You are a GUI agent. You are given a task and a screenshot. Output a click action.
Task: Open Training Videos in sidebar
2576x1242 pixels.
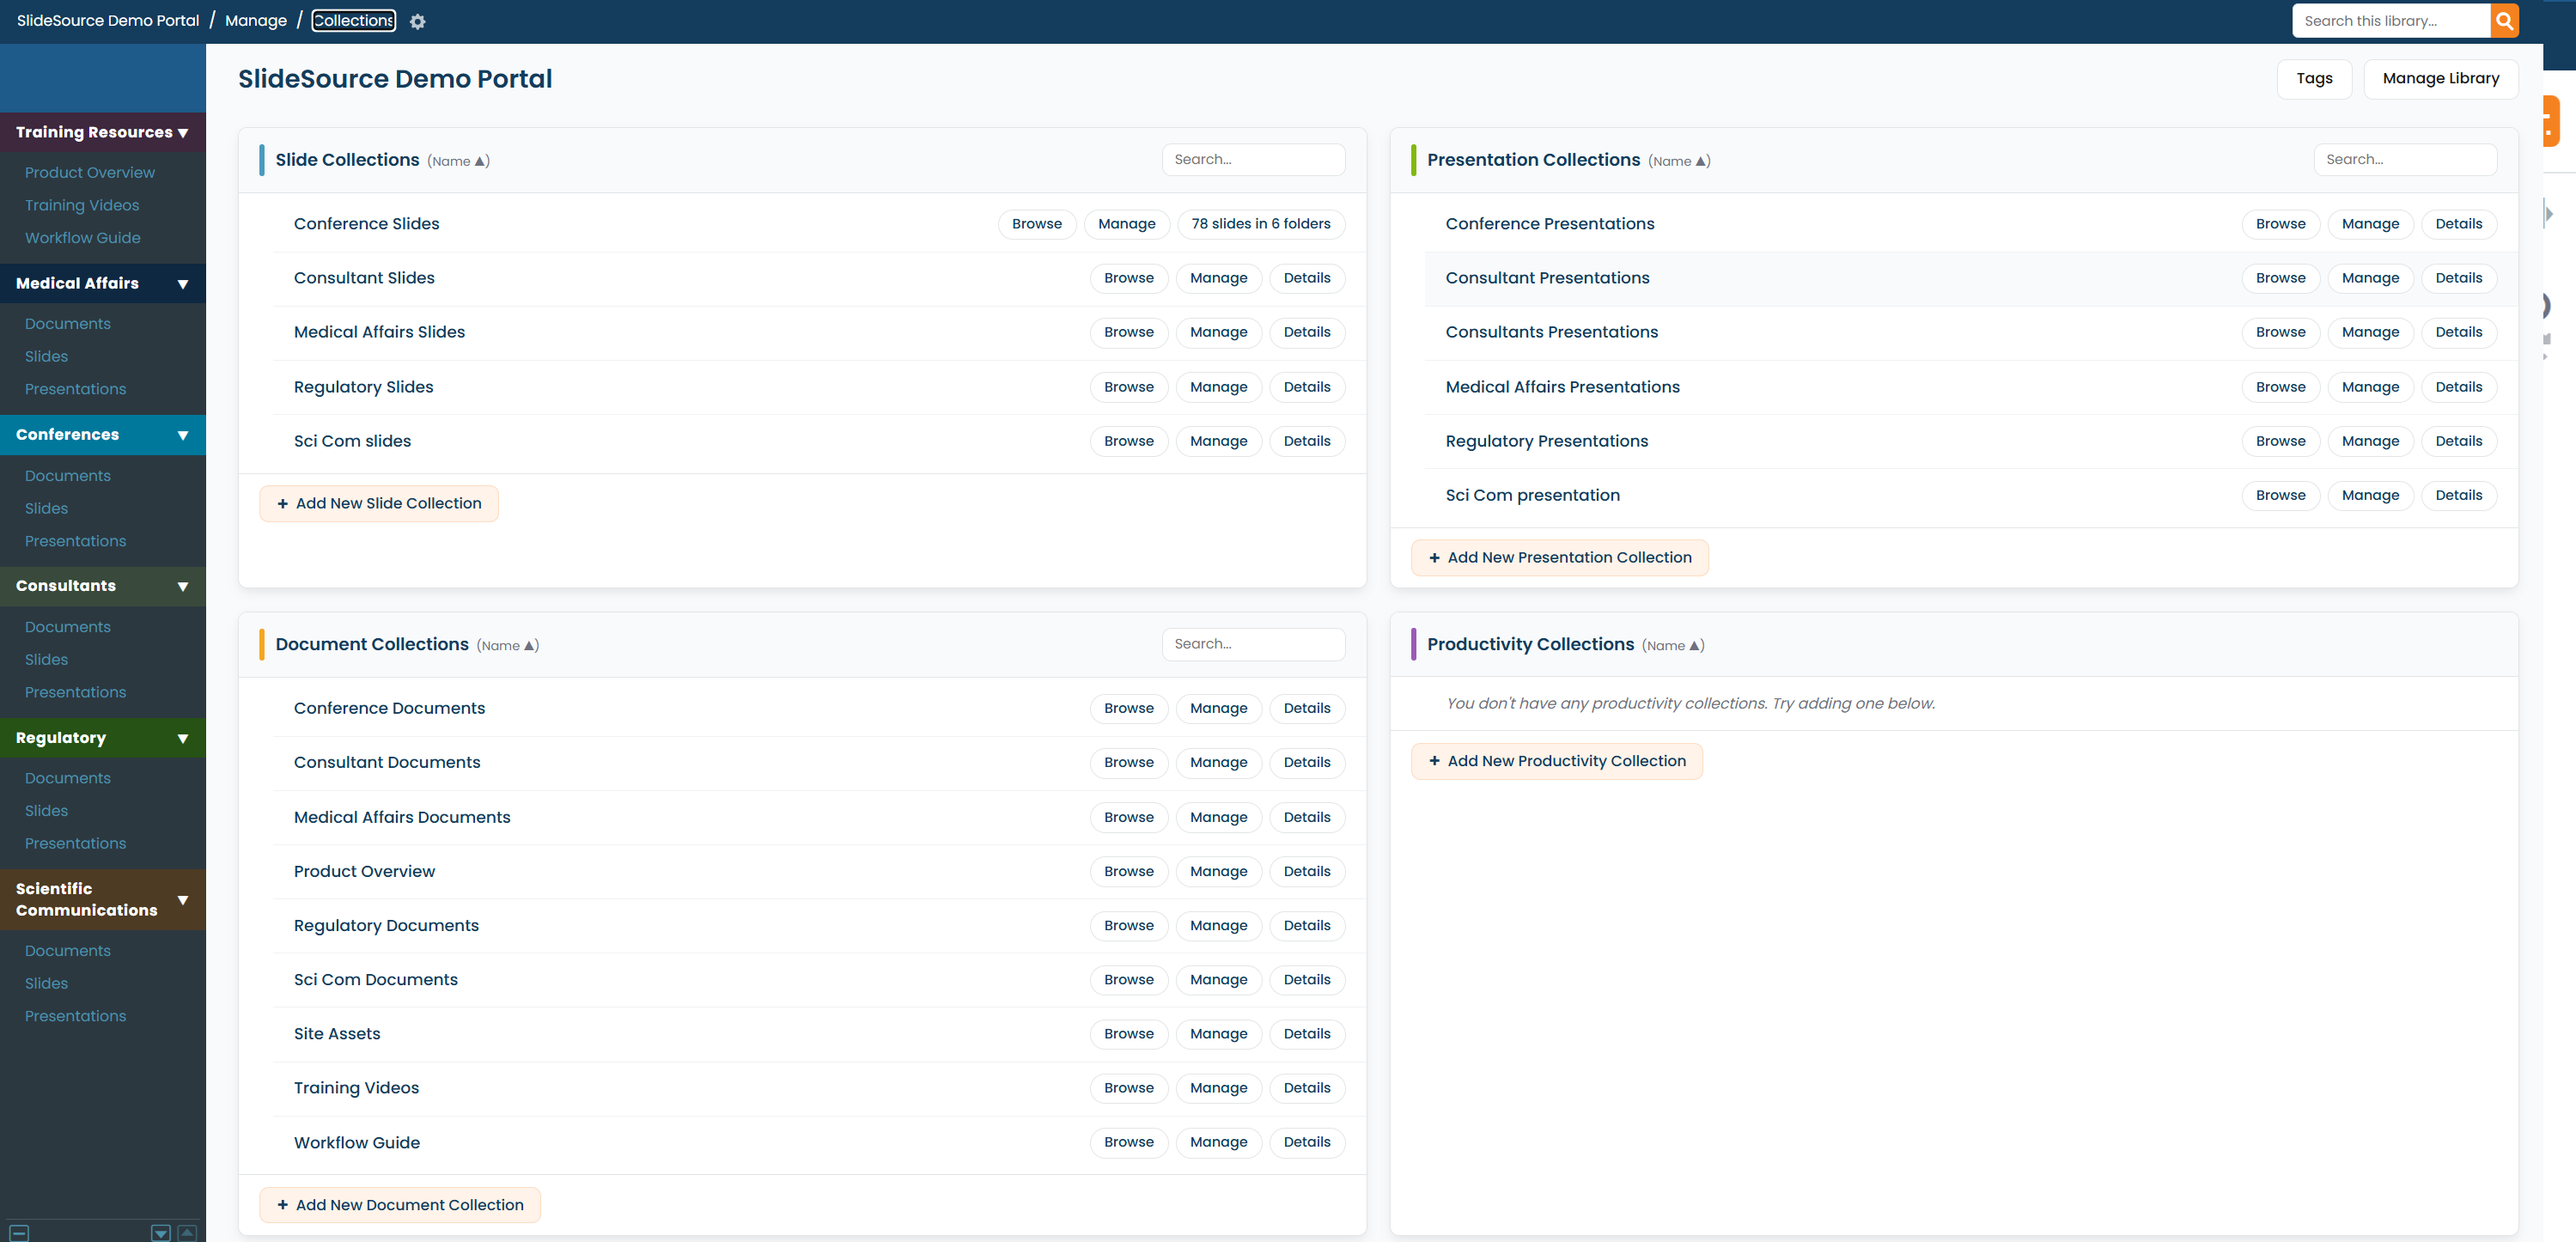click(82, 205)
